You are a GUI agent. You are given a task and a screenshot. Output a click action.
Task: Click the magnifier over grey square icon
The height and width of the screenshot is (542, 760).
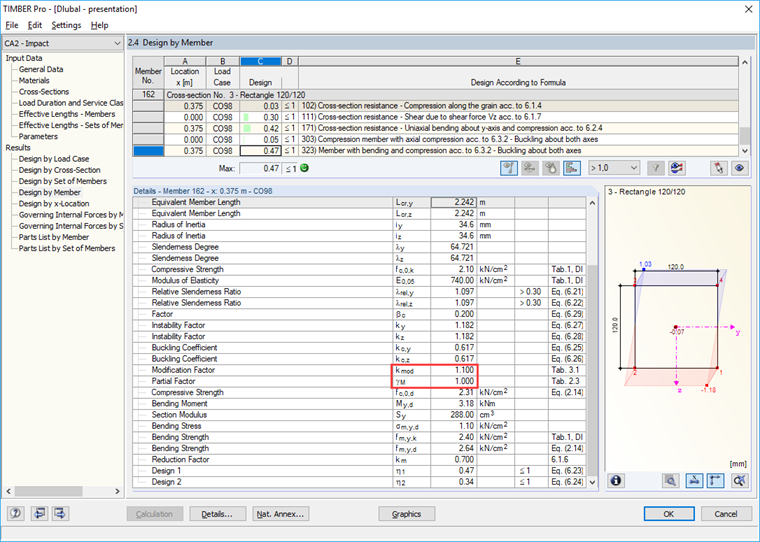click(671, 480)
